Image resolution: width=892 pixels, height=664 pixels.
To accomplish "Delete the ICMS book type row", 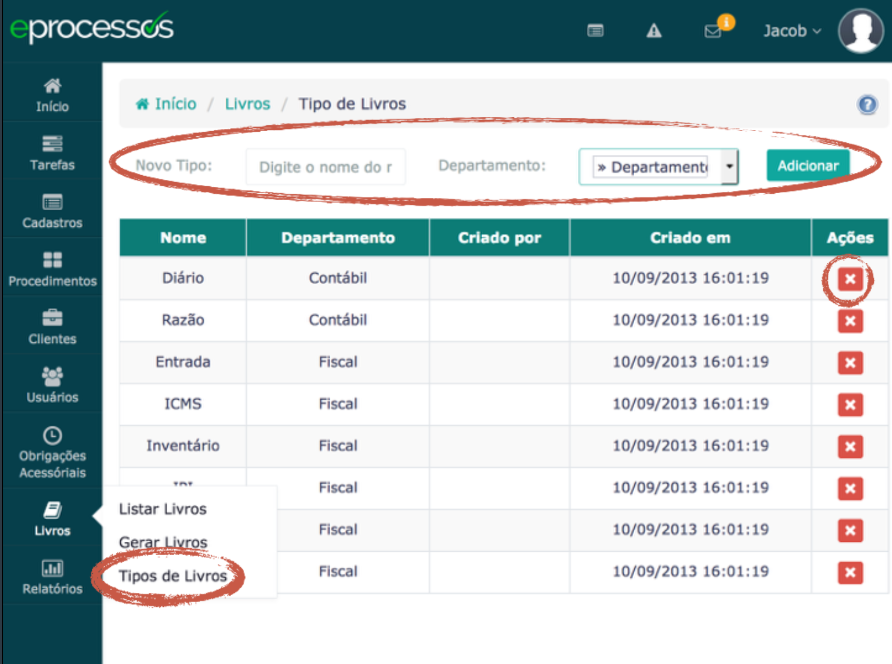I will pyautogui.click(x=850, y=405).
